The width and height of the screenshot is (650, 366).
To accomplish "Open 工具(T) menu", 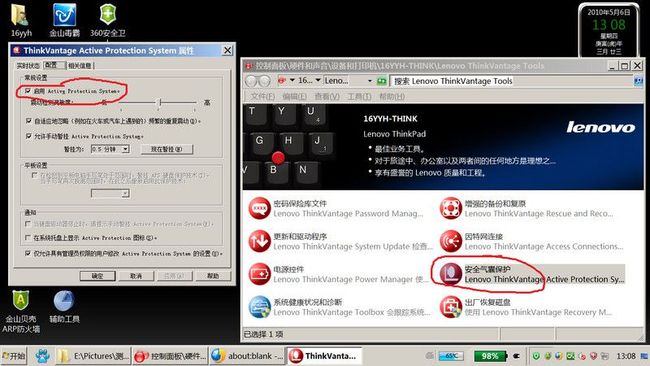I will tap(359, 96).
